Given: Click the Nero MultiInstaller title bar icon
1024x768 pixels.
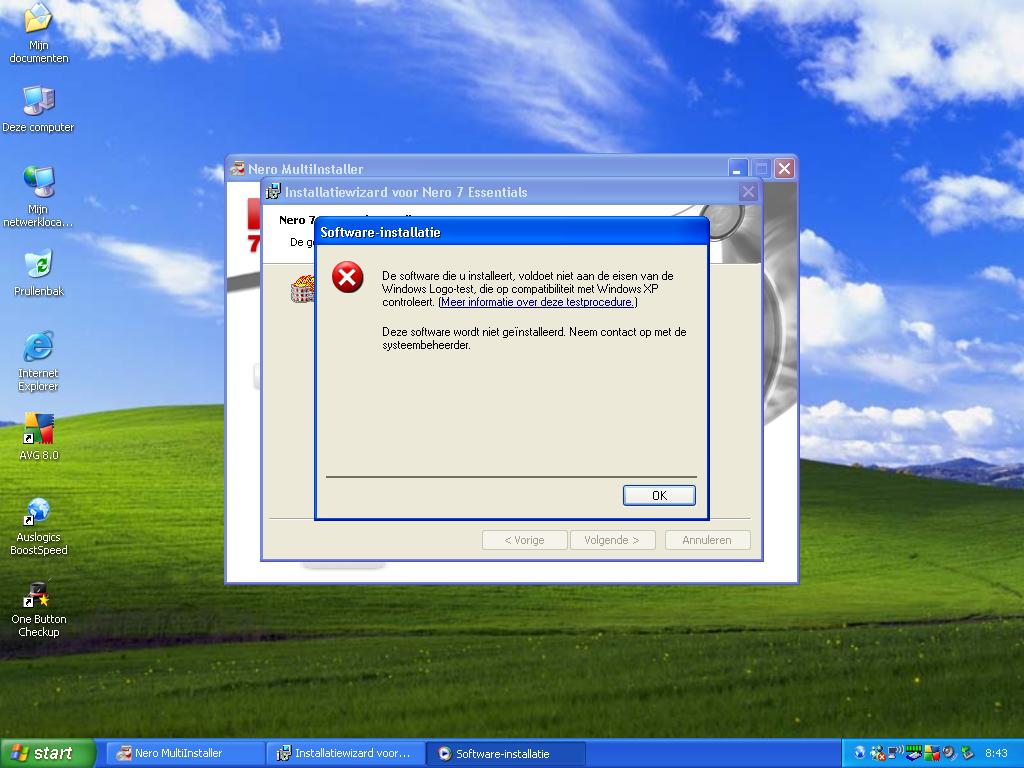Looking at the screenshot, I should [238, 168].
